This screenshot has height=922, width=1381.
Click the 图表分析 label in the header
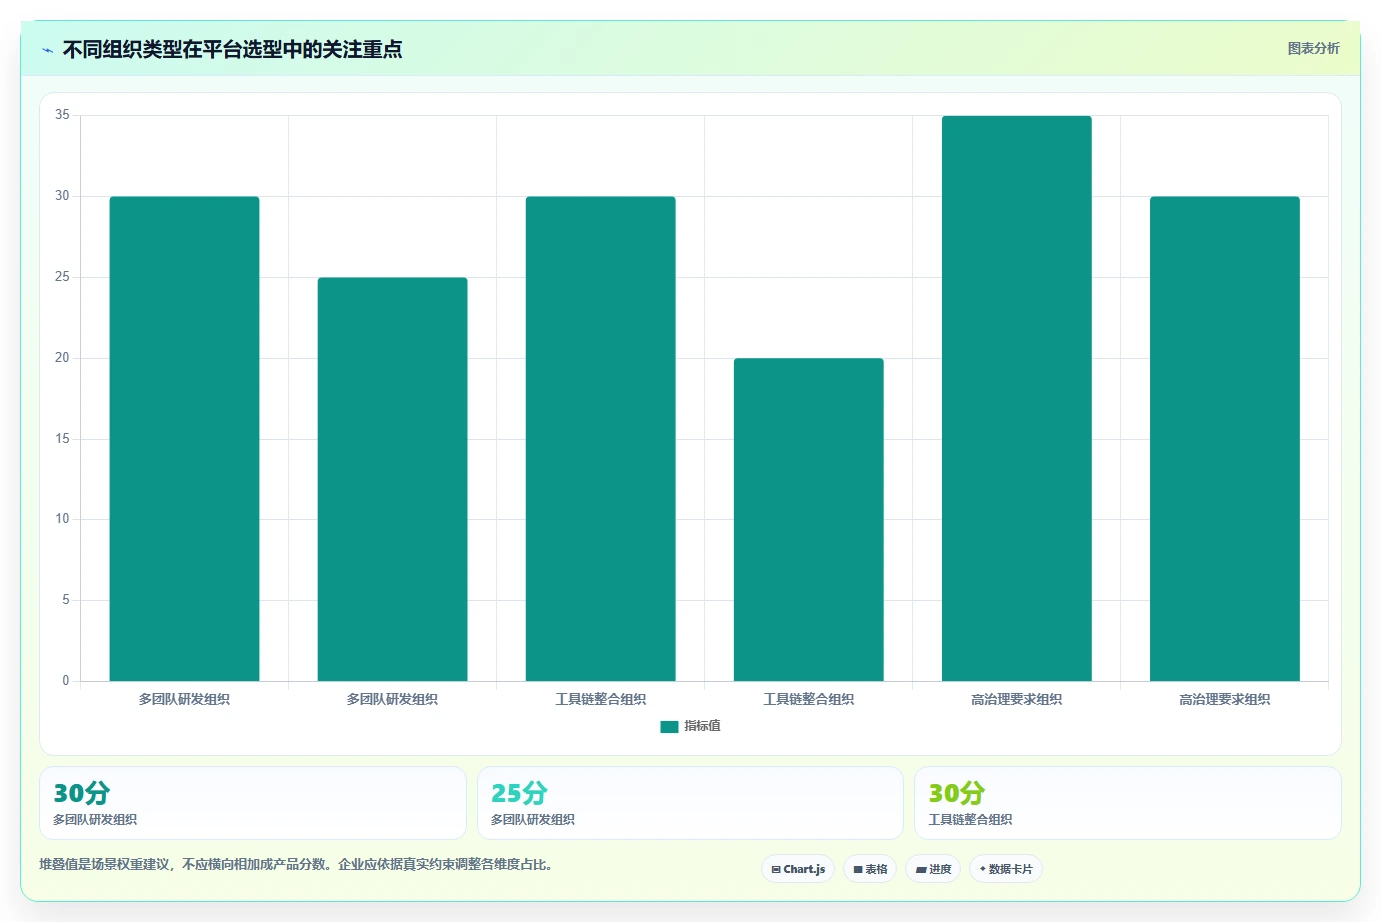(x=1313, y=48)
